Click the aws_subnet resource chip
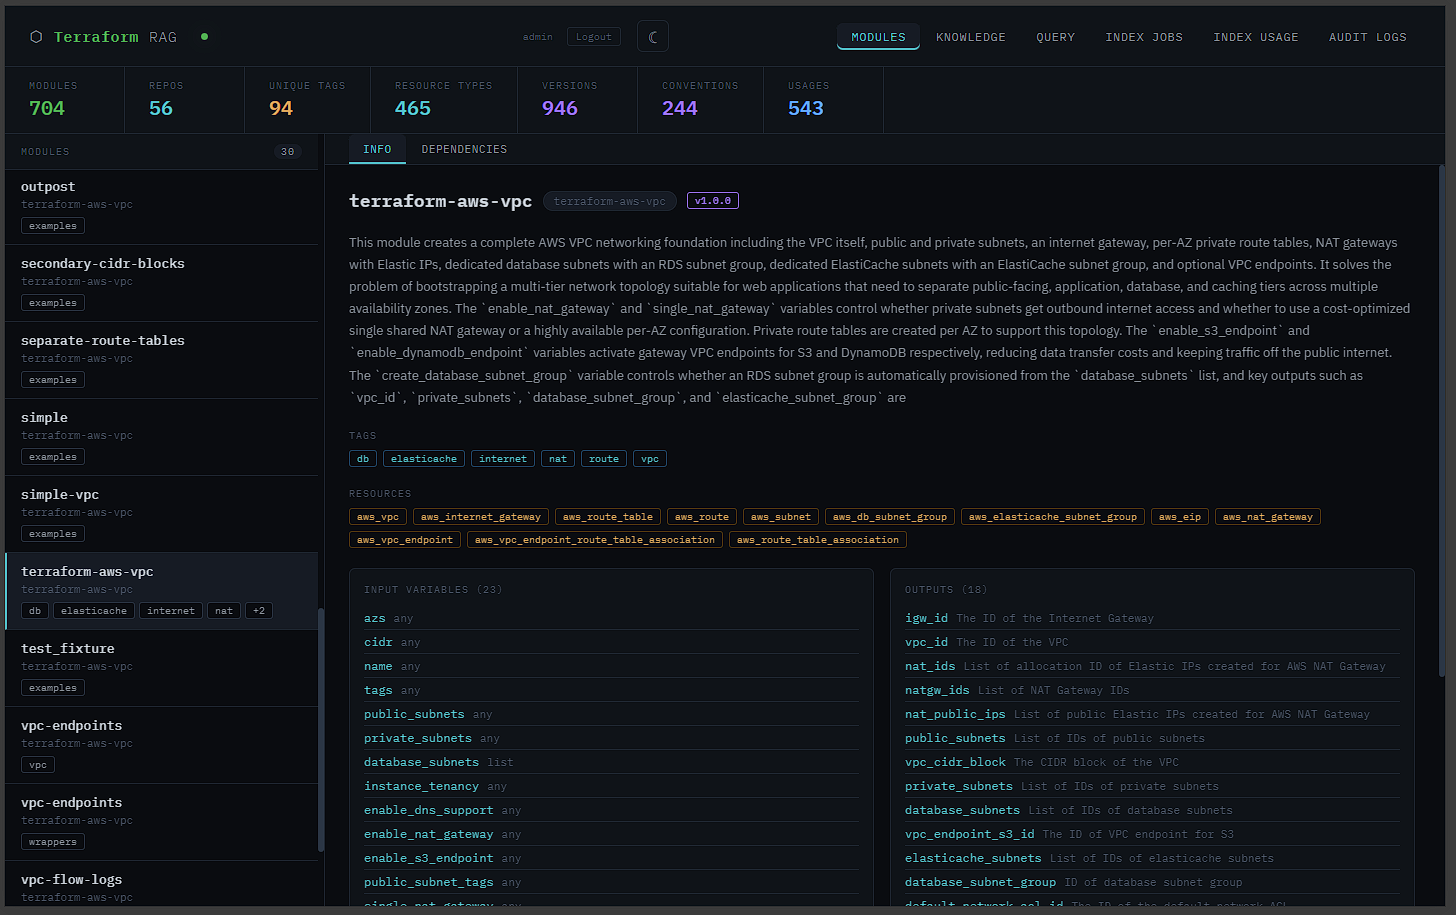1456x915 pixels. pyautogui.click(x=781, y=517)
